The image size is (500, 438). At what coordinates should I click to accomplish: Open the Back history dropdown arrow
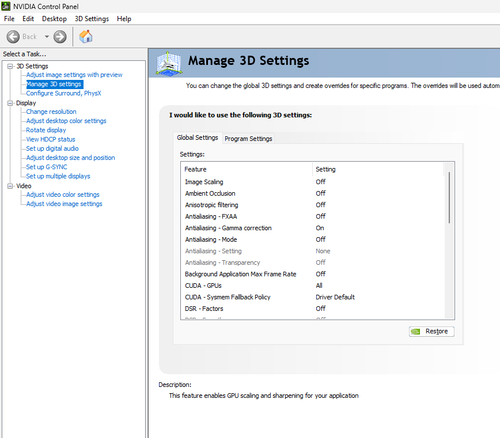(x=47, y=37)
